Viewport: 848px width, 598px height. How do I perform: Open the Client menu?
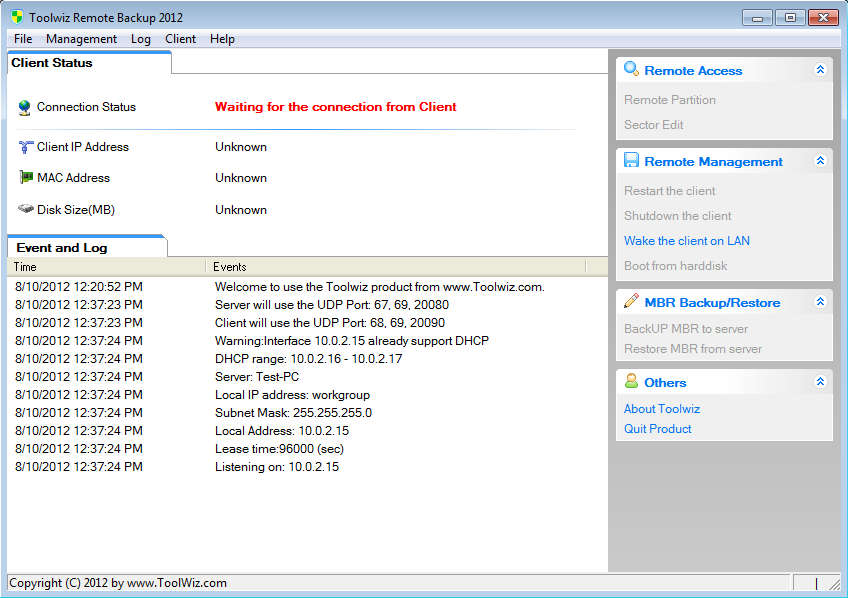click(x=180, y=39)
